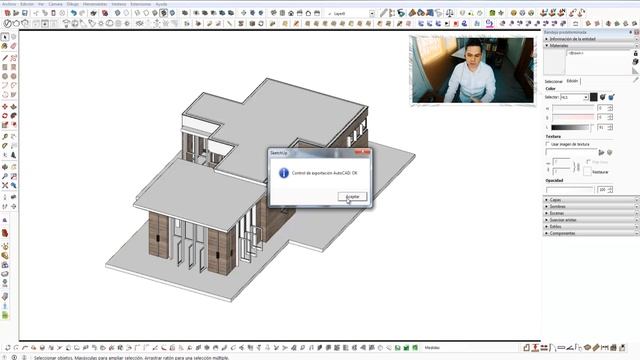Select the Paint Bucket tool

click(5, 46)
